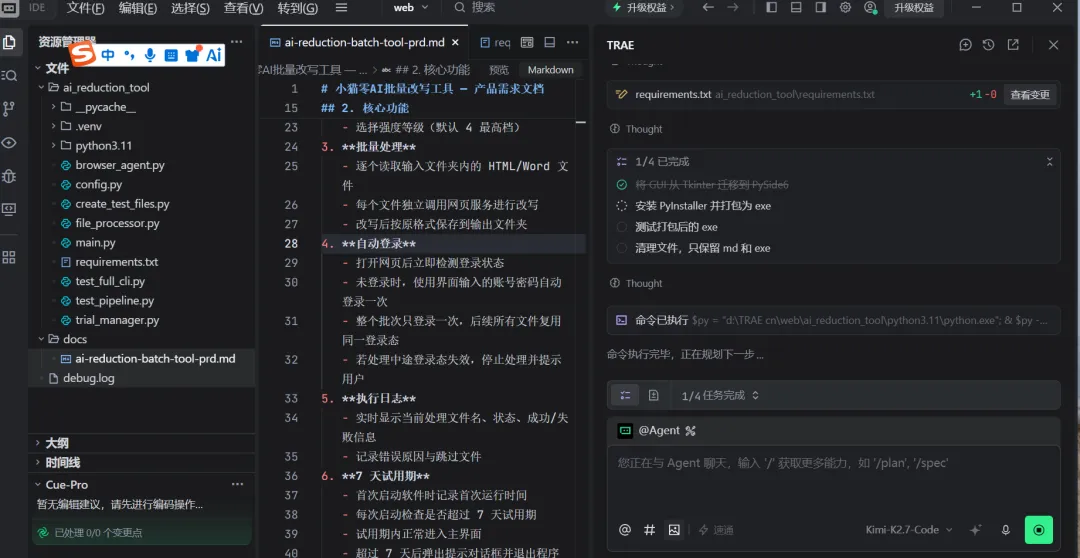Screen dimensions: 1080x558
Task: Open the Kimi-K2.7-Code model dropdown
Action: pos(909,530)
